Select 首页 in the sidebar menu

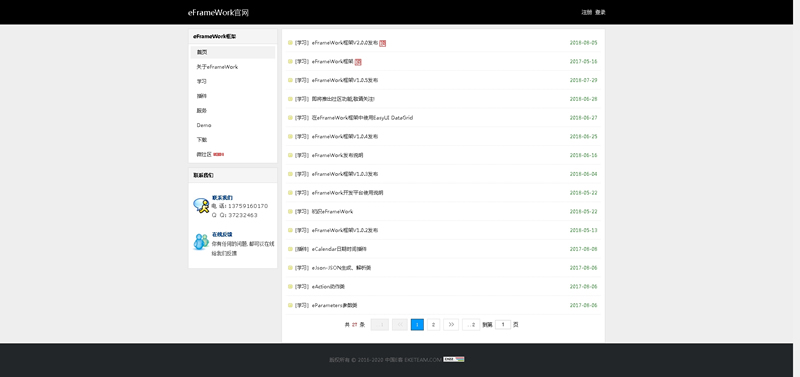click(233, 52)
